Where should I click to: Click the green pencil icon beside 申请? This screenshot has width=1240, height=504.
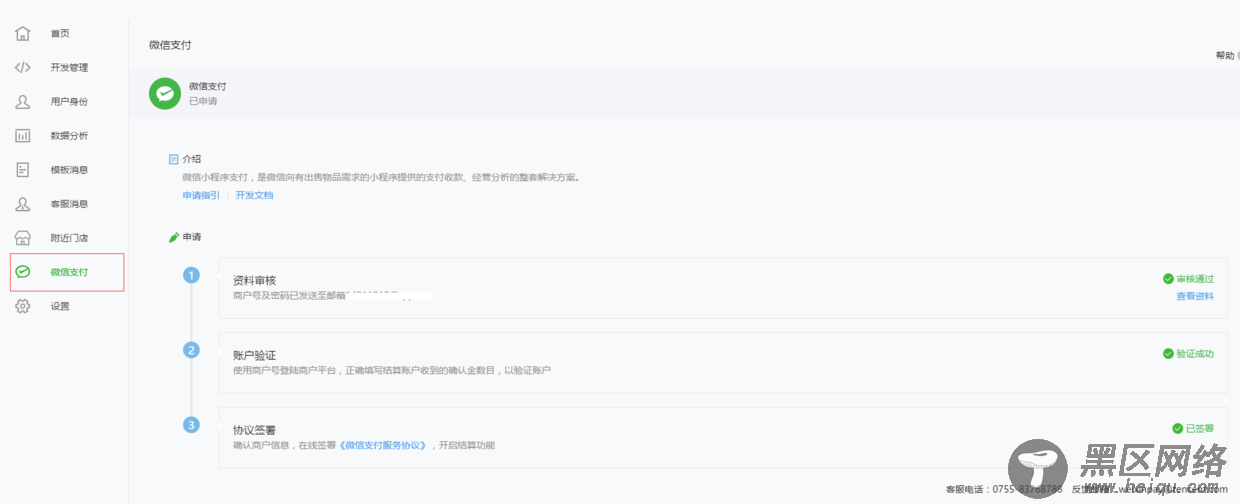point(173,237)
